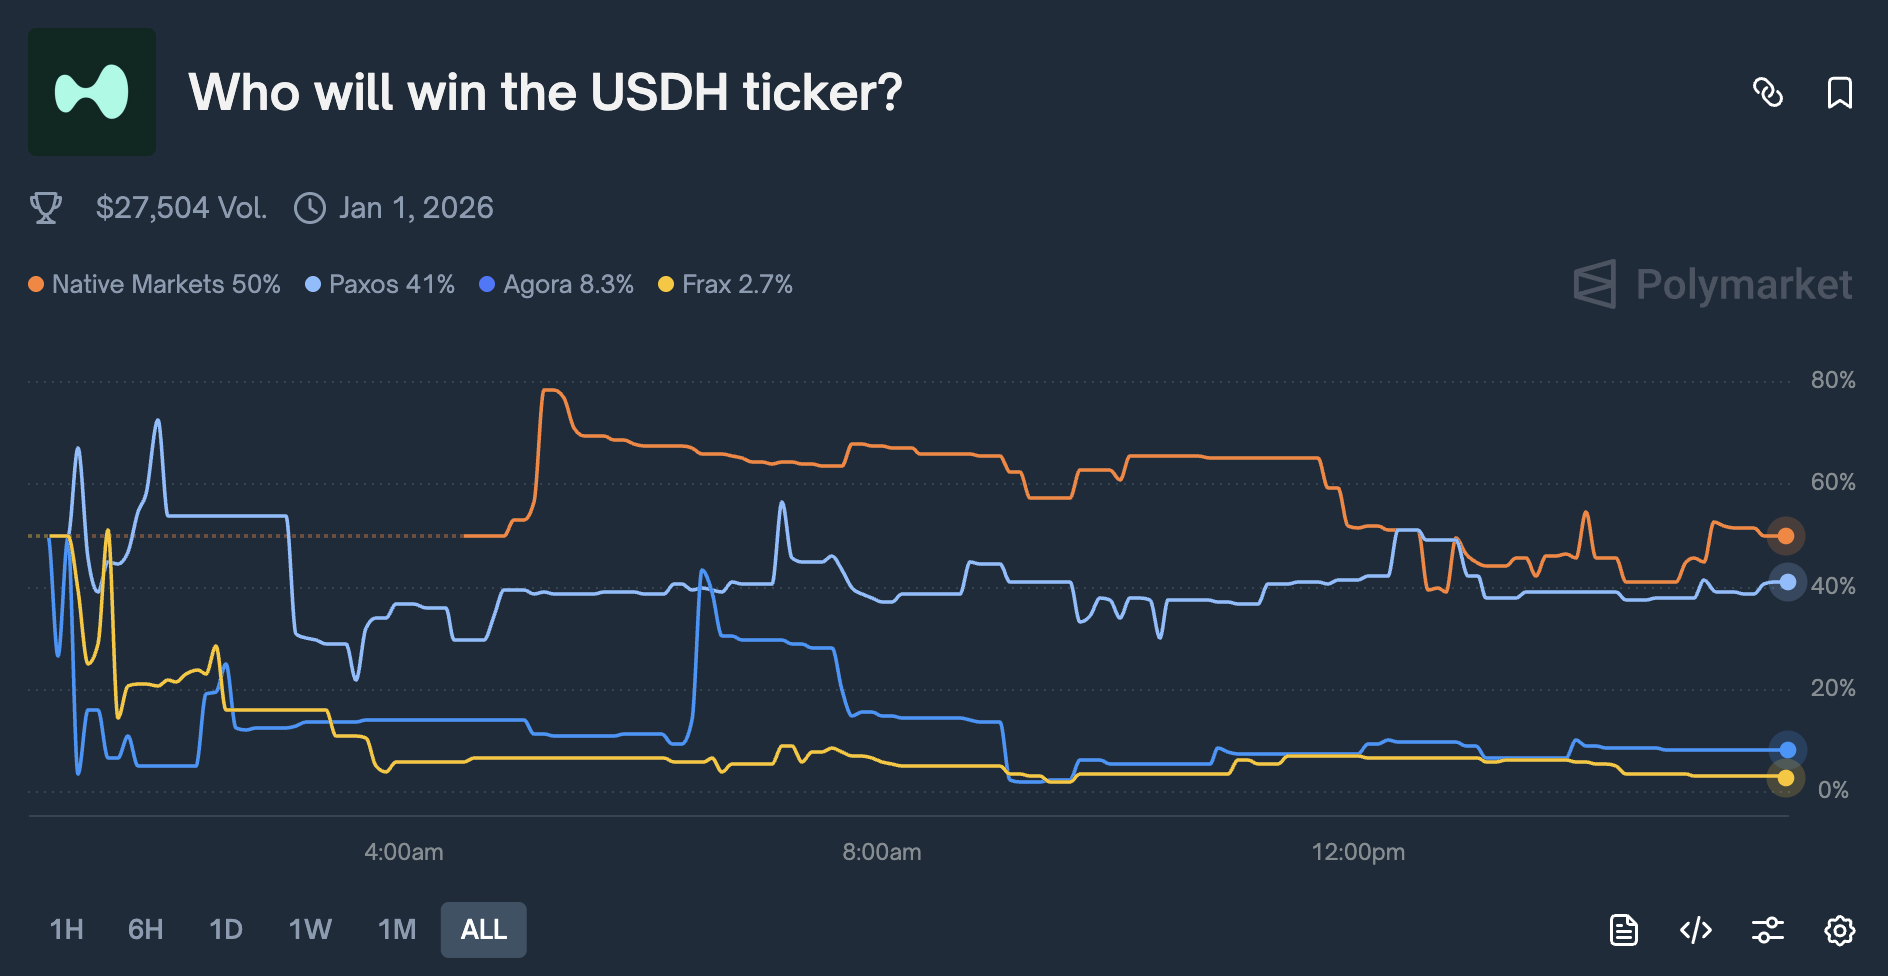The width and height of the screenshot is (1888, 976).
Task: Select the 6H time range
Action: pyautogui.click(x=145, y=929)
